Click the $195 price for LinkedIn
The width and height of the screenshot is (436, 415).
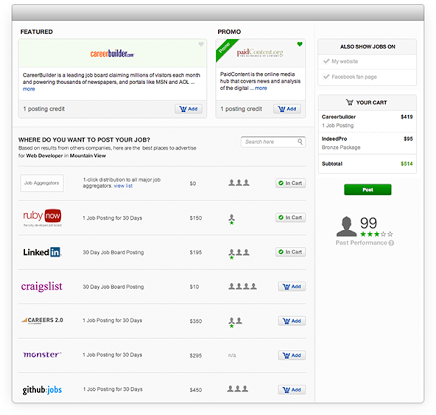[196, 252]
